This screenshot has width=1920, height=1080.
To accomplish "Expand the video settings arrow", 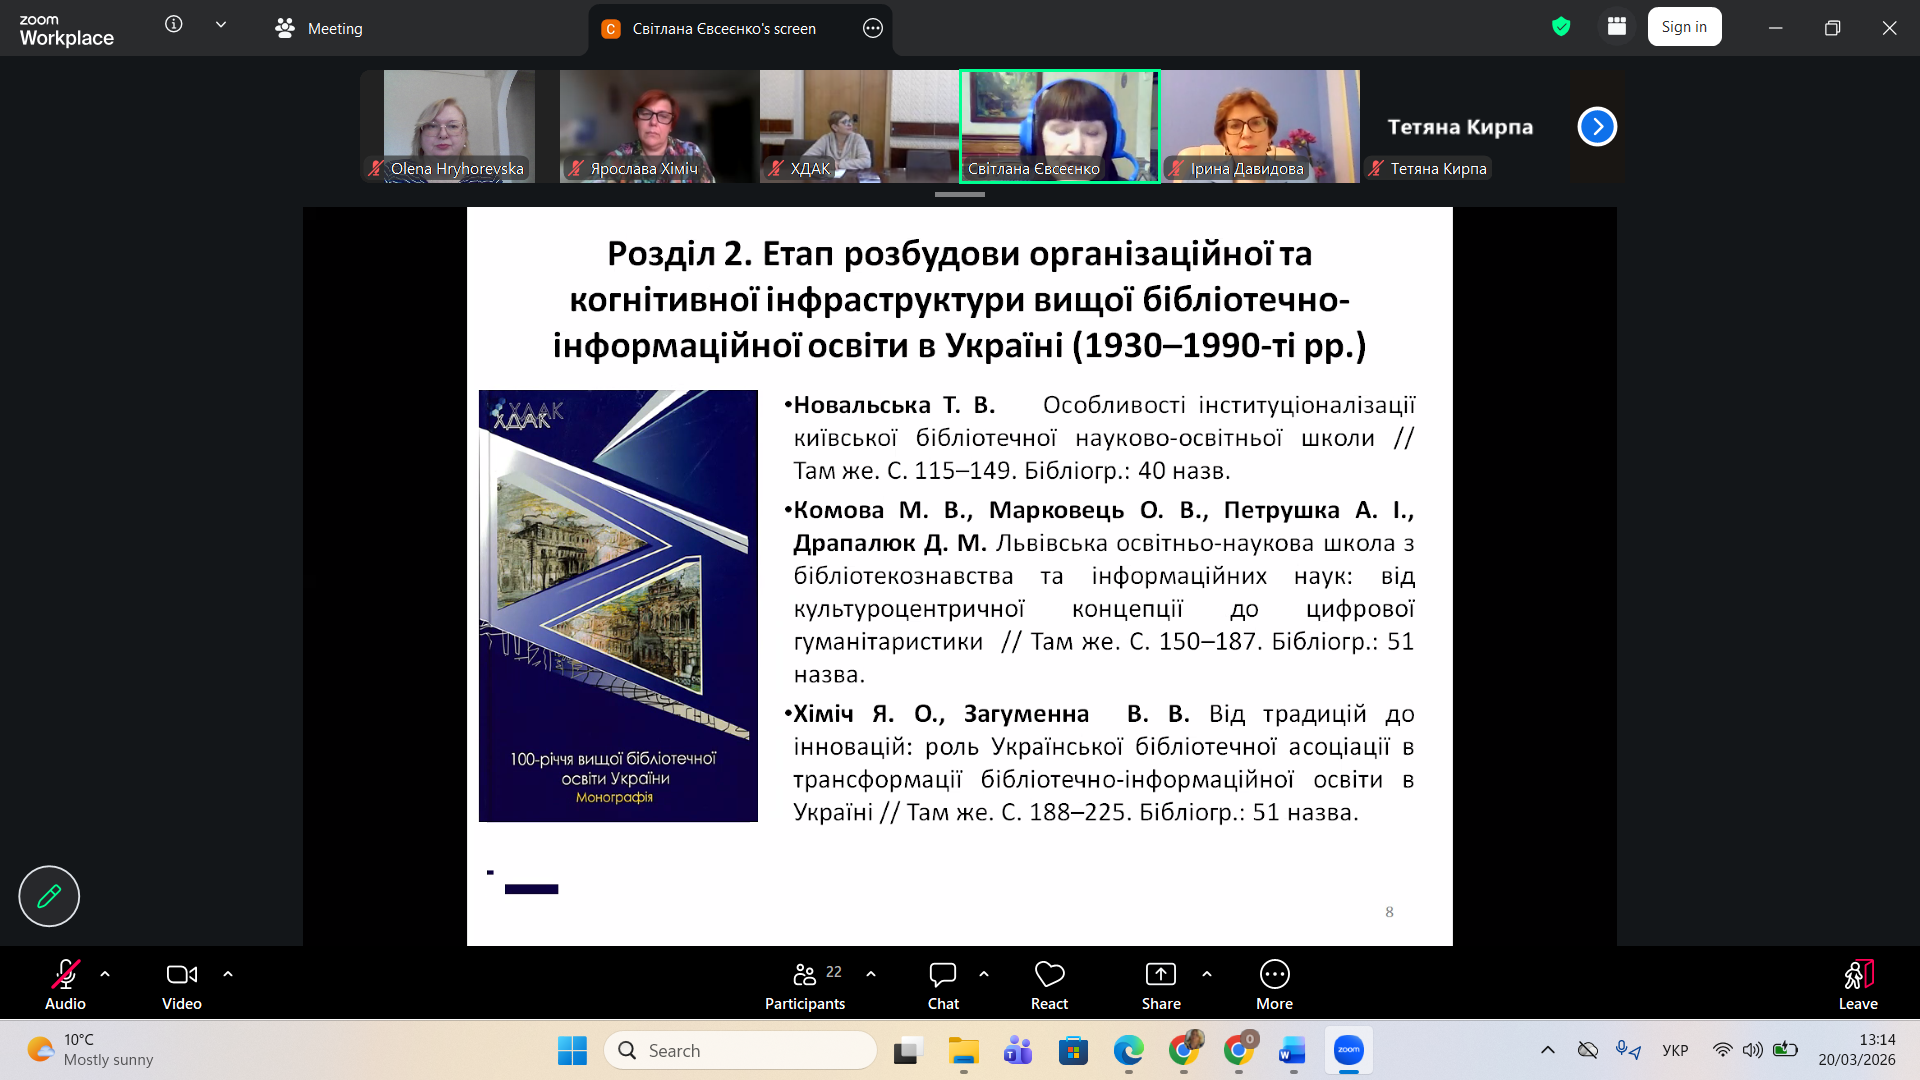I will pos(228,973).
